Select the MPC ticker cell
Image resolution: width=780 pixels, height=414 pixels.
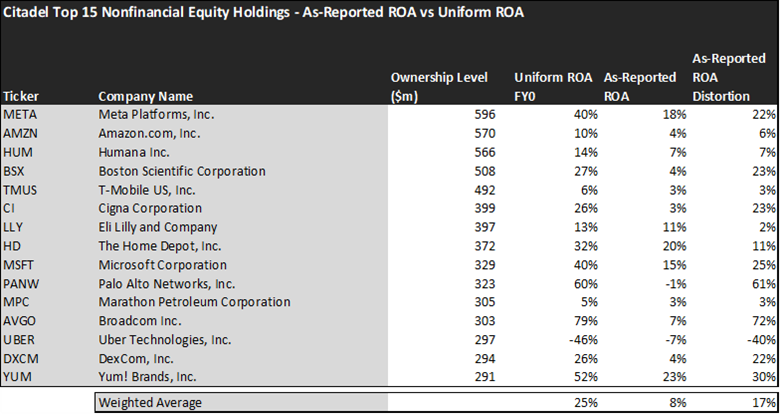coord(18,302)
